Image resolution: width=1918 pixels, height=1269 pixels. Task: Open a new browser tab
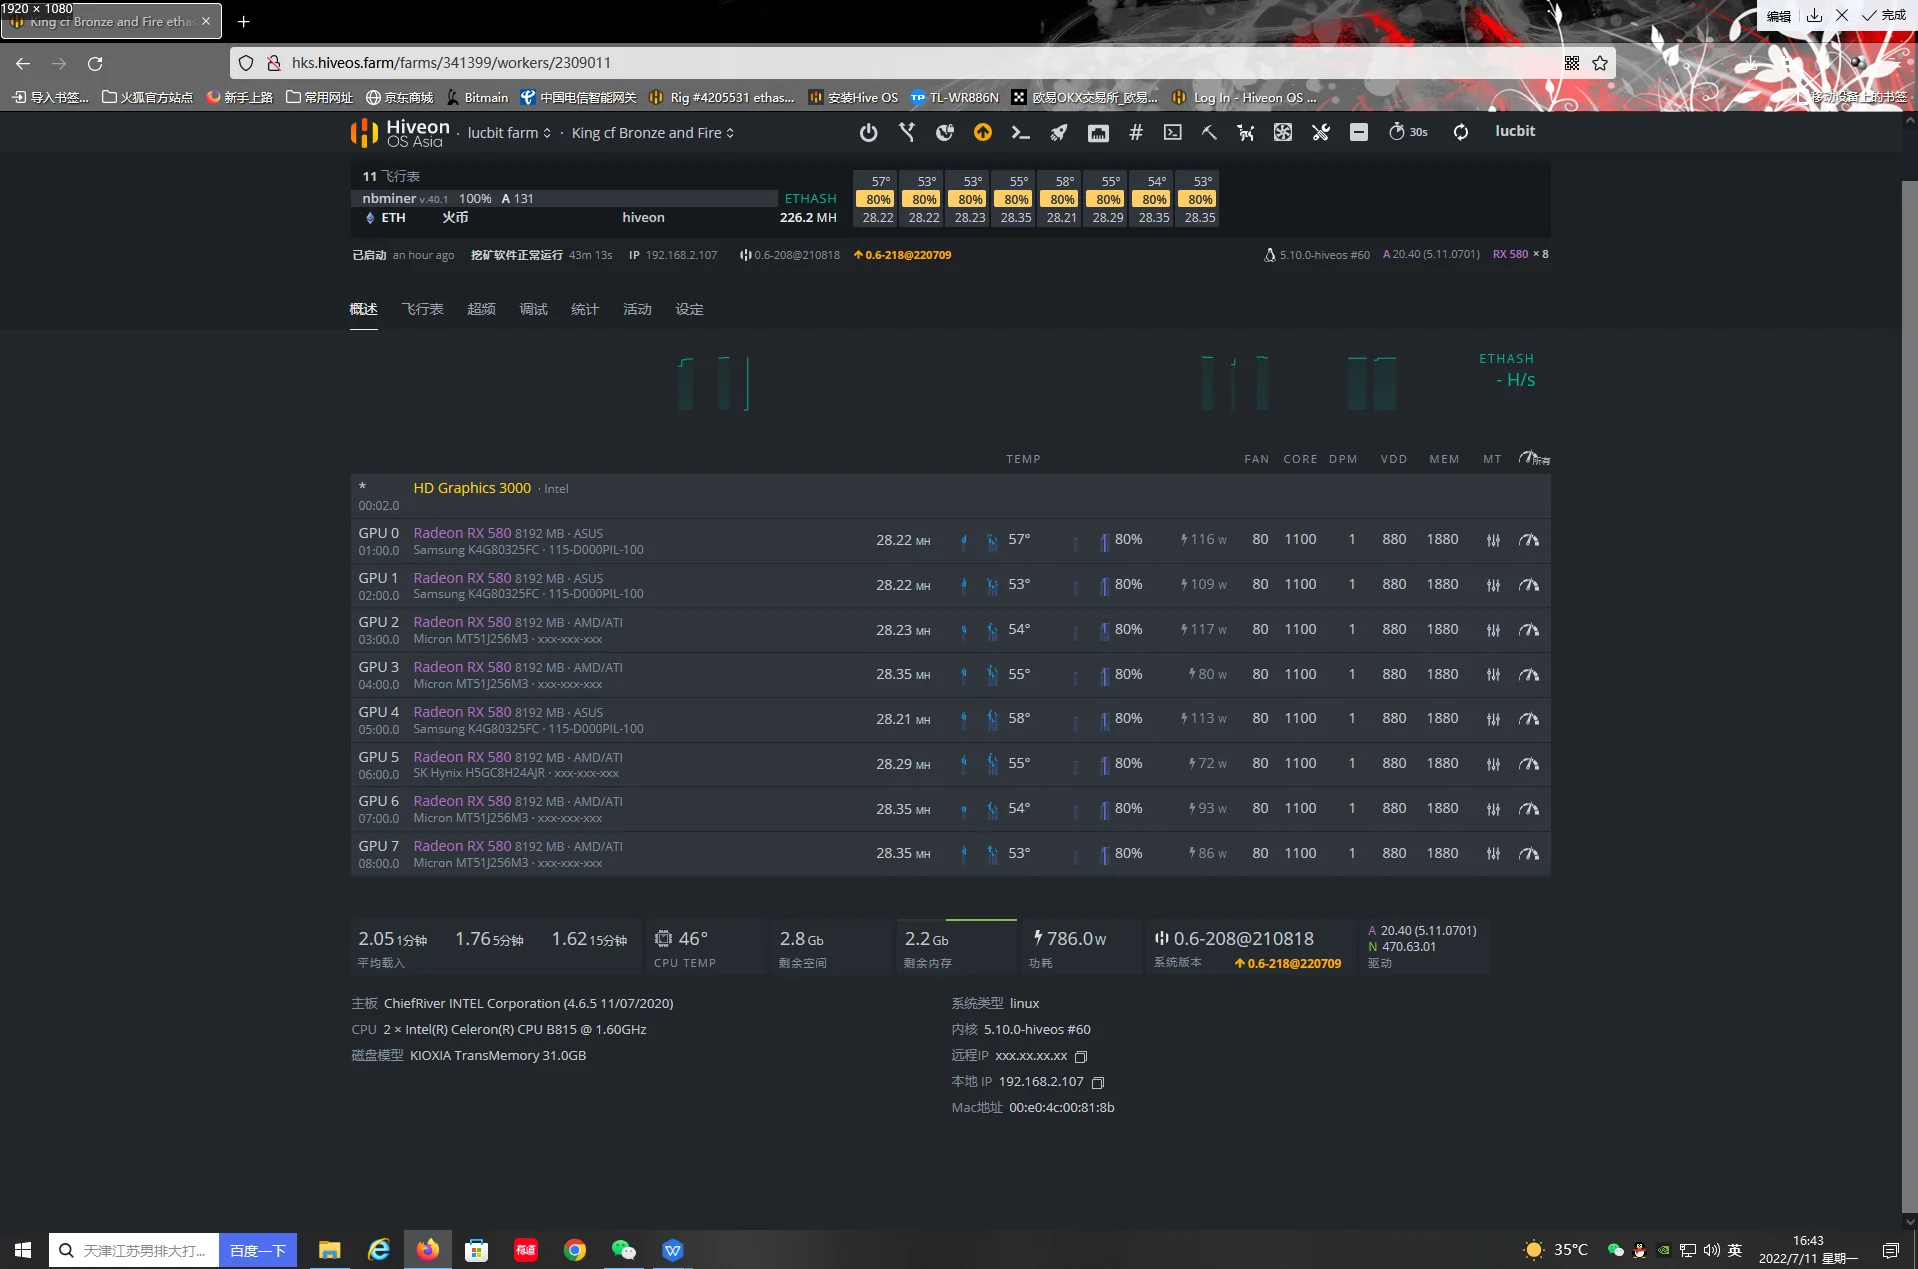point(243,21)
